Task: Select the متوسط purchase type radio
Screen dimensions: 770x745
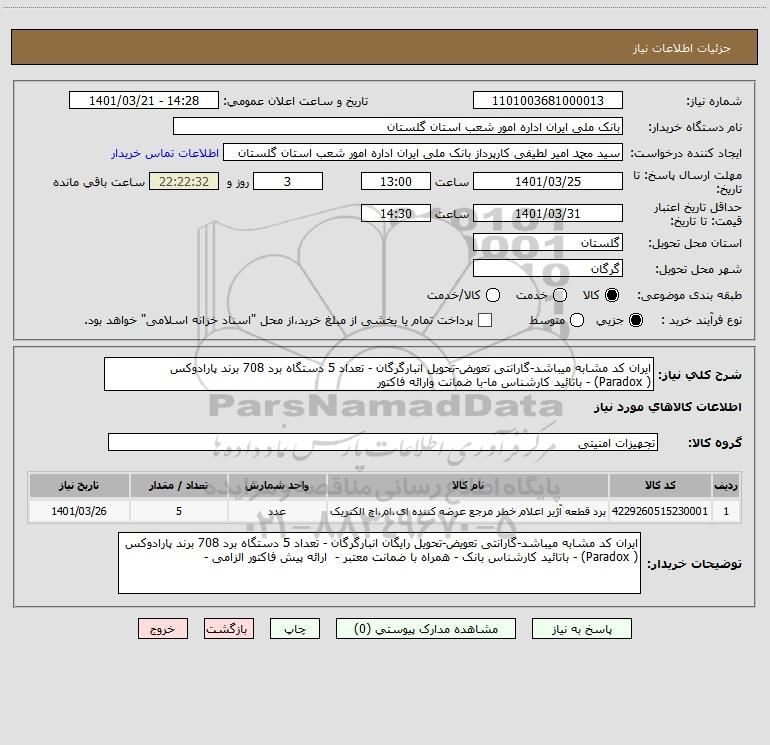Action: point(577,320)
